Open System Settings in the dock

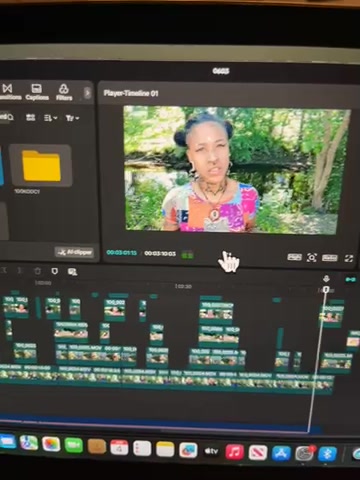pyautogui.click(x=304, y=454)
